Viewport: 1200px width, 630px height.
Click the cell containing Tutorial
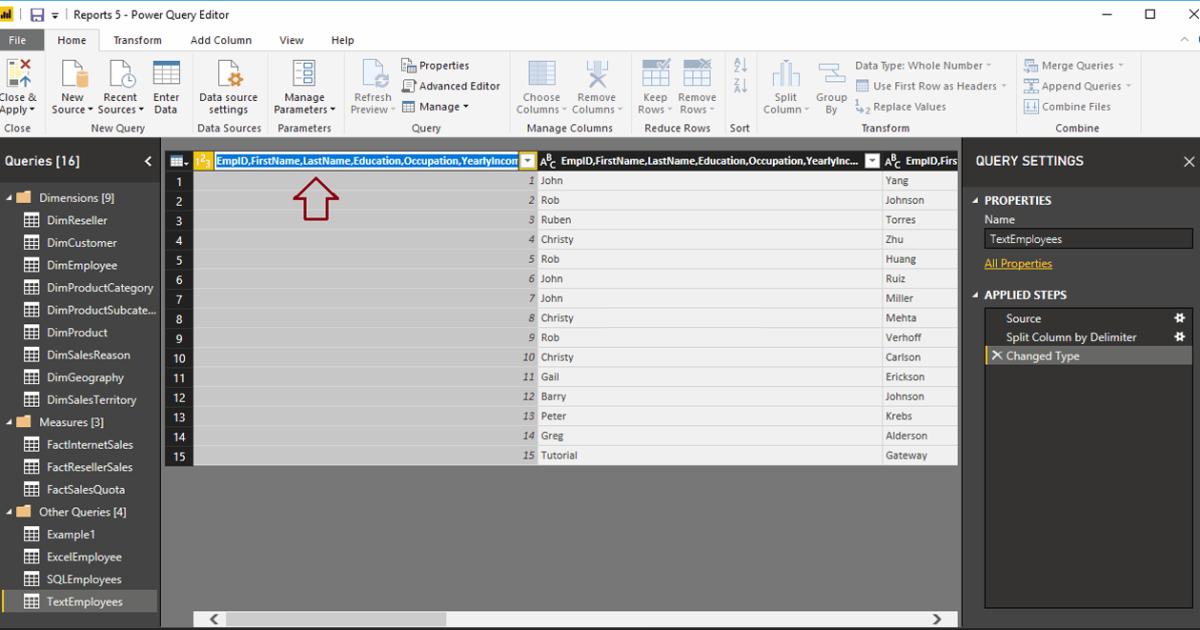[x=710, y=455]
